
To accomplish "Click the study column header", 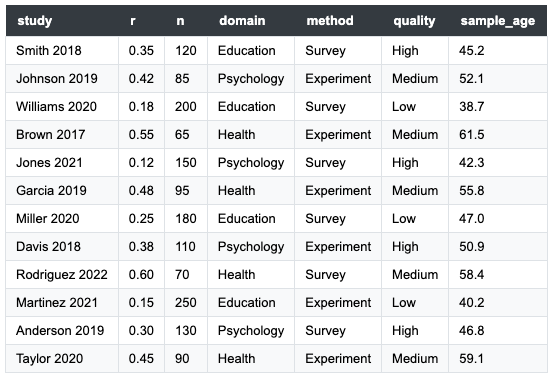I will [x=62, y=21].
